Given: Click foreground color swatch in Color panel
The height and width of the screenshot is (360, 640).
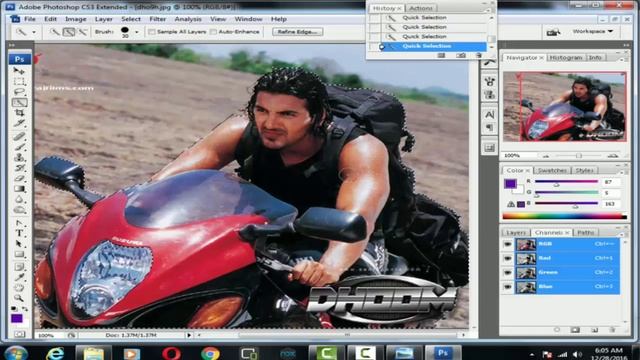Looking at the screenshot, I should 510,183.
